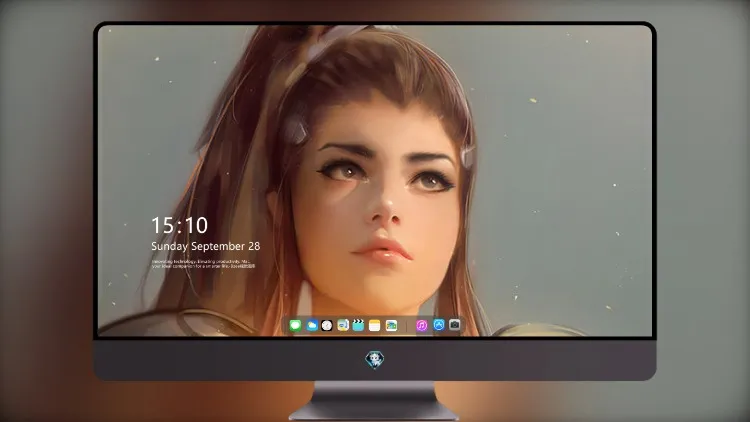Click the 15:10 time widget
Viewport: 750px width, 422px height.
(179, 225)
